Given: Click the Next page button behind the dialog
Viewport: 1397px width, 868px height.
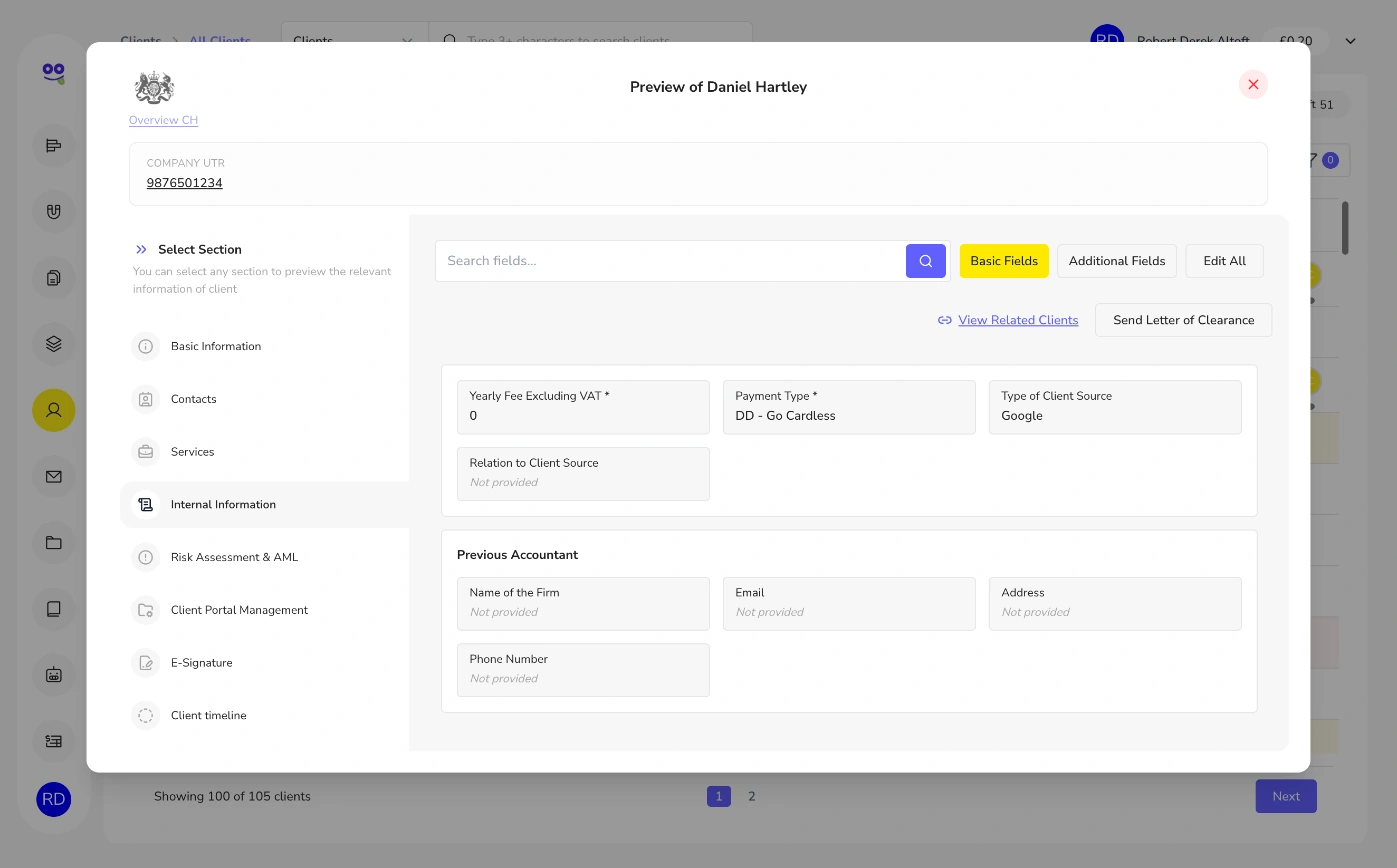Looking at the screenshot, I should pos(1286,797).
